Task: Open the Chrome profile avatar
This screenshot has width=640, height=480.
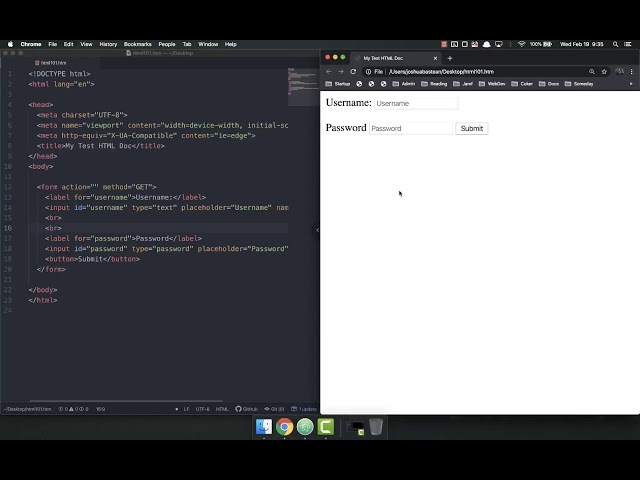Action: tap(619, 72)
